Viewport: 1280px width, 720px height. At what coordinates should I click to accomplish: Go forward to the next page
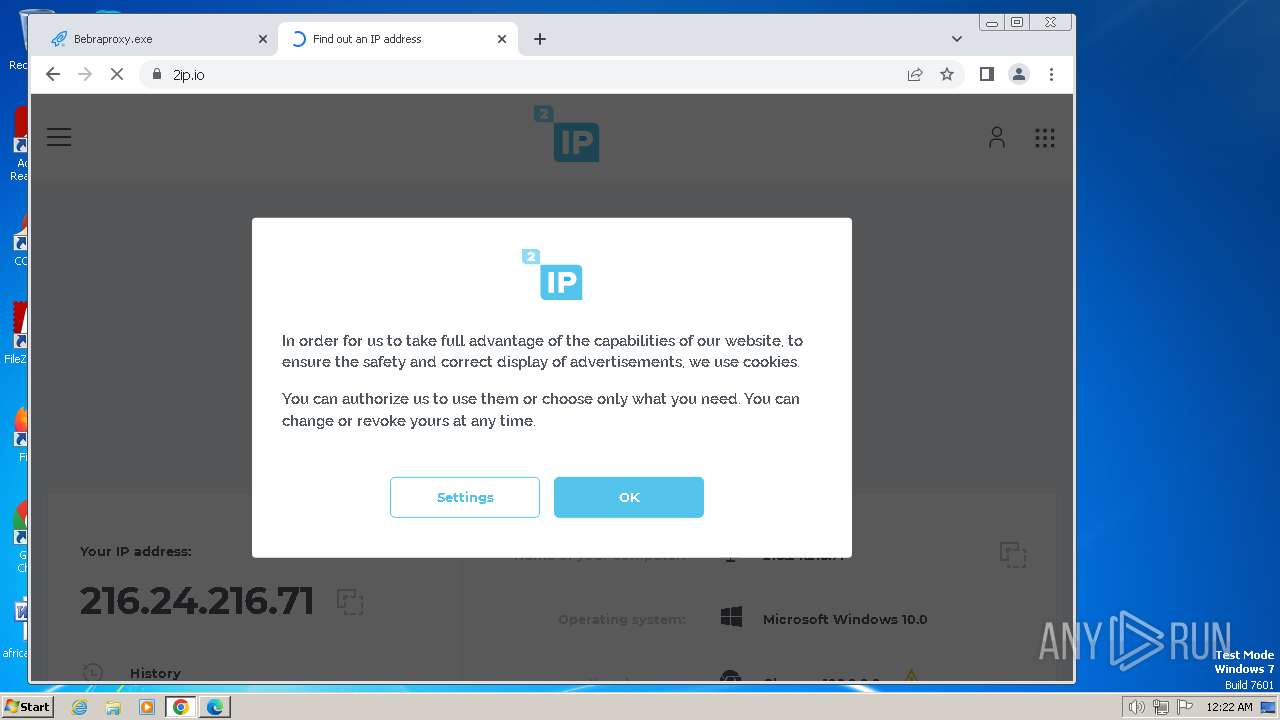pos(85,74)
